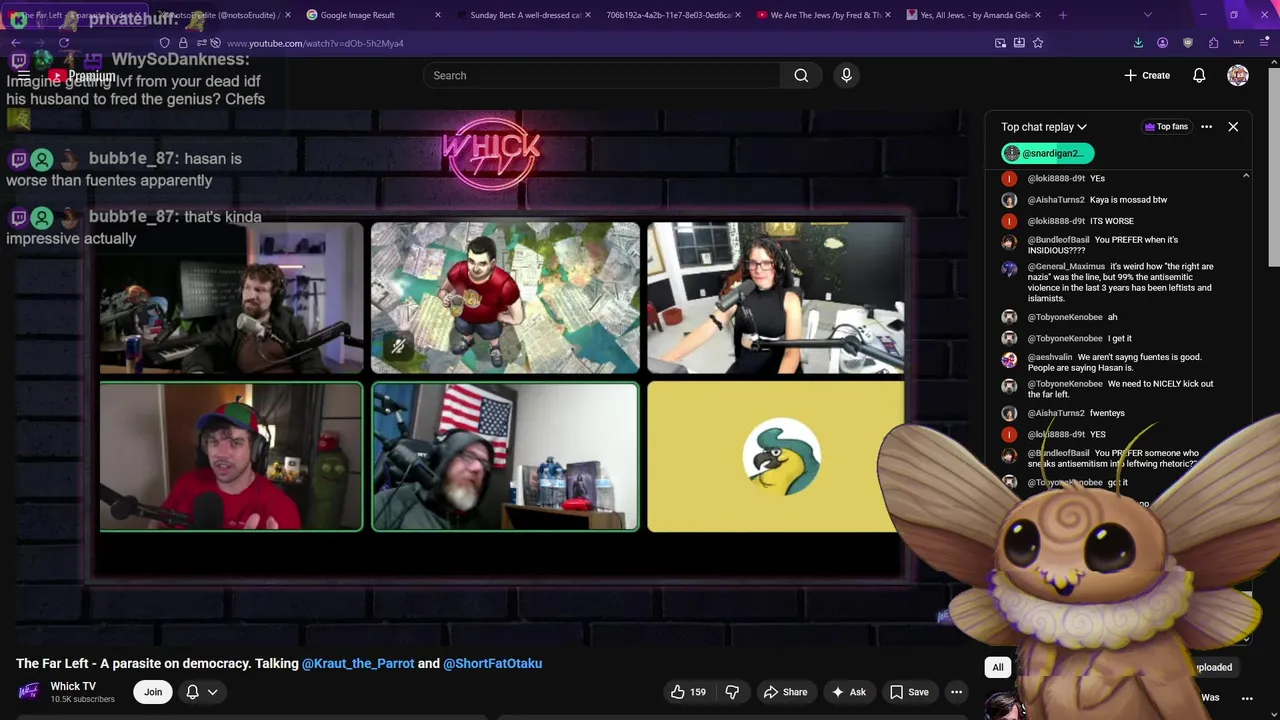
Task: Save the video to playlist
Action: point(909,692)
